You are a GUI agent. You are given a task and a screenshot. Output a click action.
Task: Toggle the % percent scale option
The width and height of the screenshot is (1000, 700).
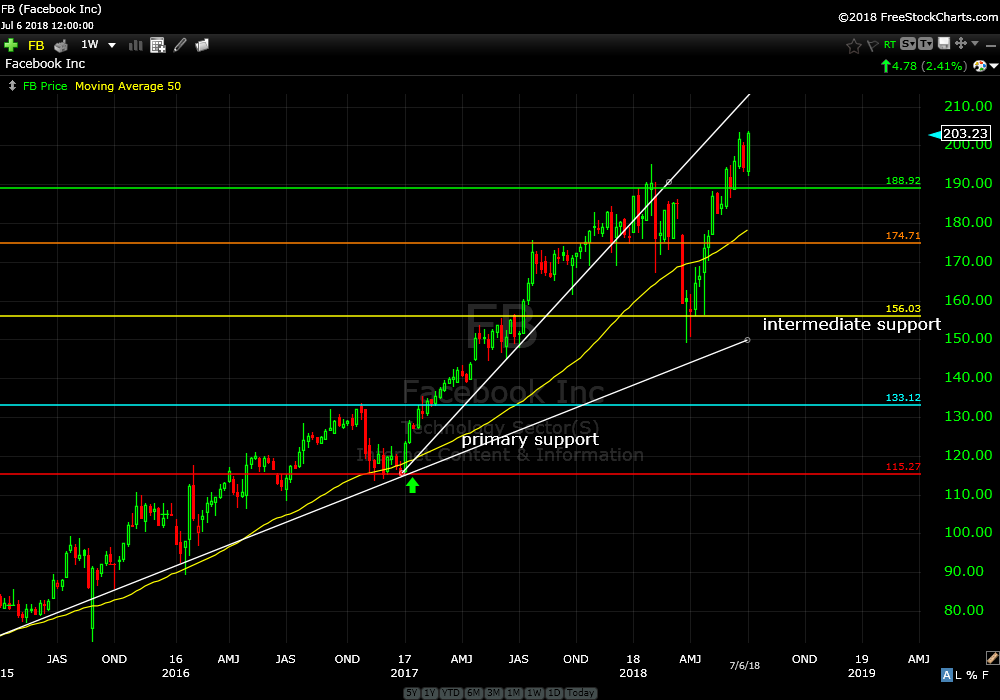click(971, 677)
